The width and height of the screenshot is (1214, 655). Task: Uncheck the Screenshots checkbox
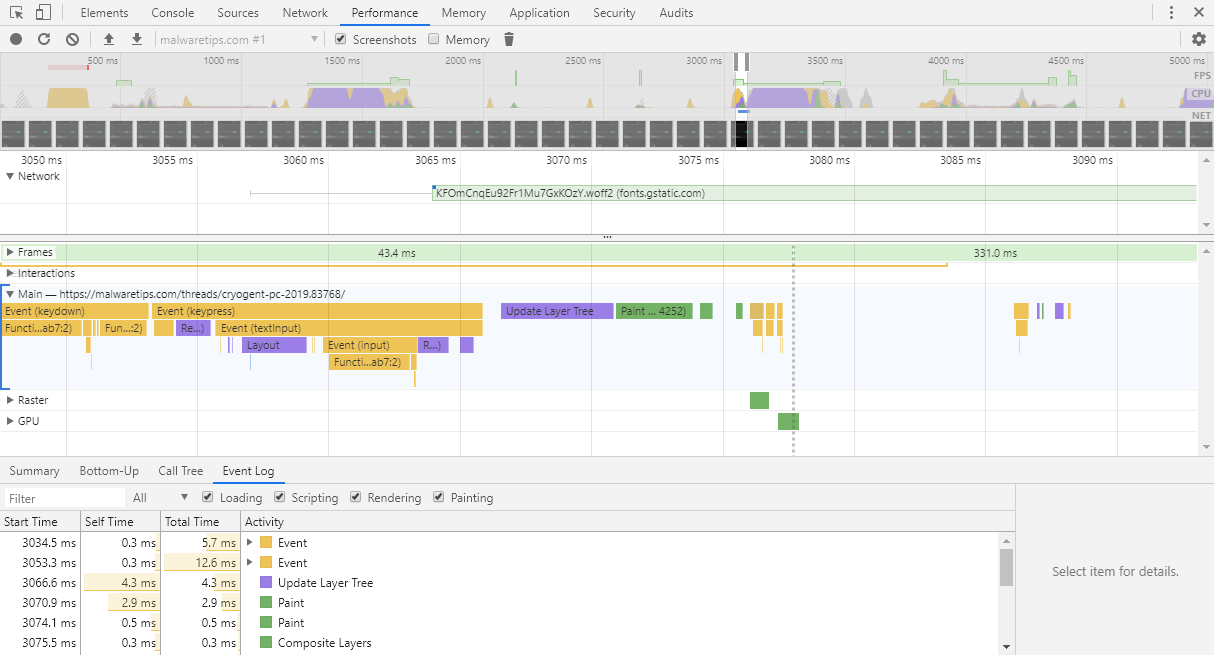pyautogui.click(x=341, y=39)
